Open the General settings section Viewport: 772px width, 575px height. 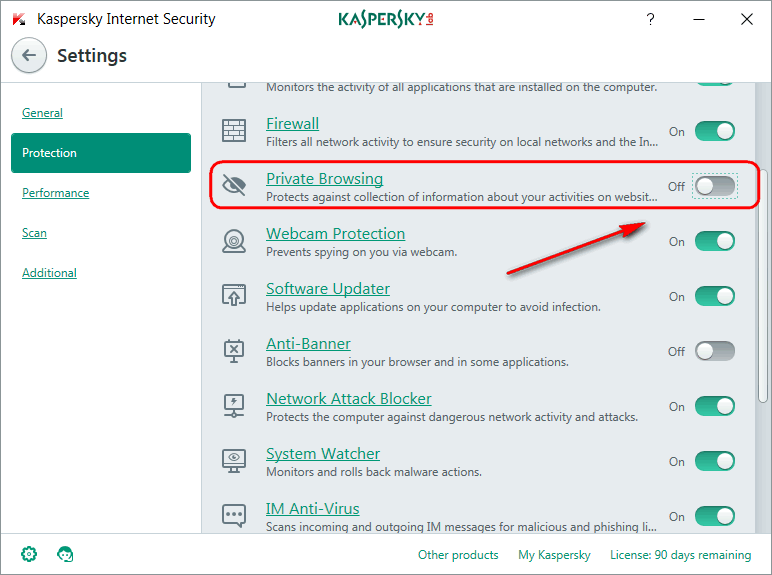click(42, 113)
